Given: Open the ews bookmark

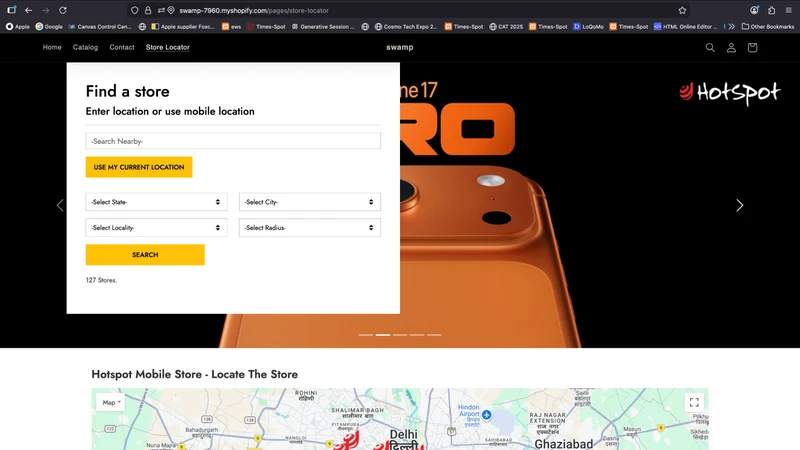Looking at the screenshot, I should coord(231,27).
